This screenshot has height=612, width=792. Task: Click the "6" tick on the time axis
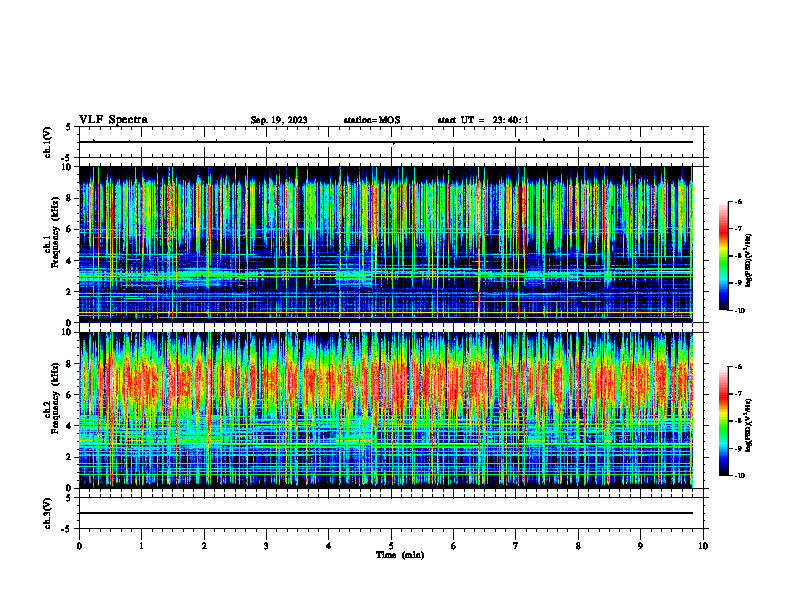tap(454, 546)
